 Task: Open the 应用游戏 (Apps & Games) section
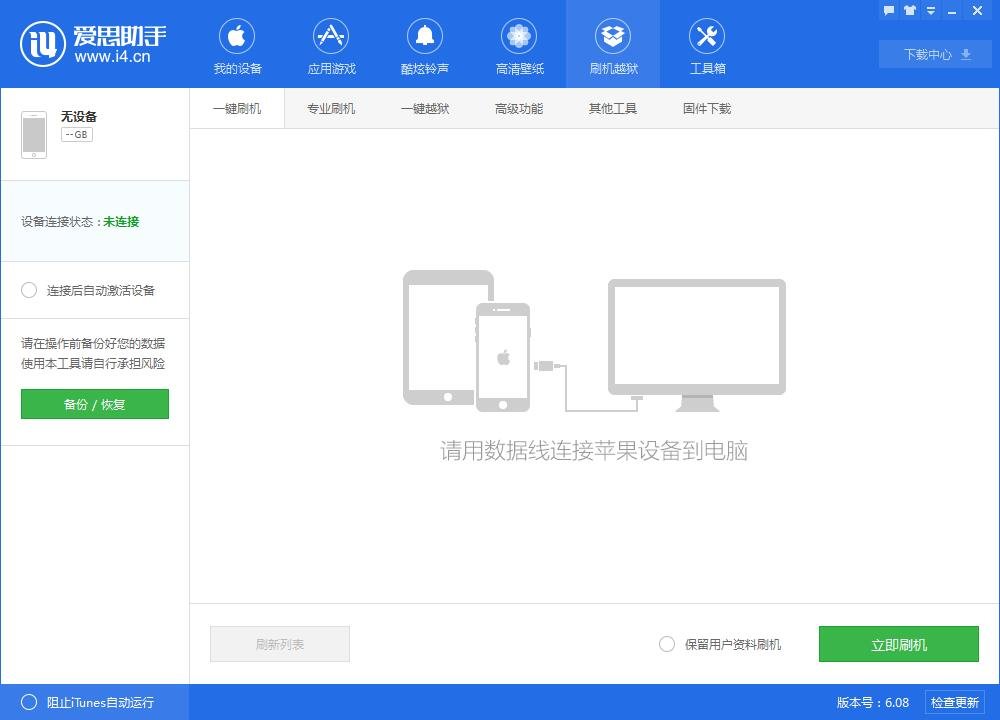click(x=330, y=44)
